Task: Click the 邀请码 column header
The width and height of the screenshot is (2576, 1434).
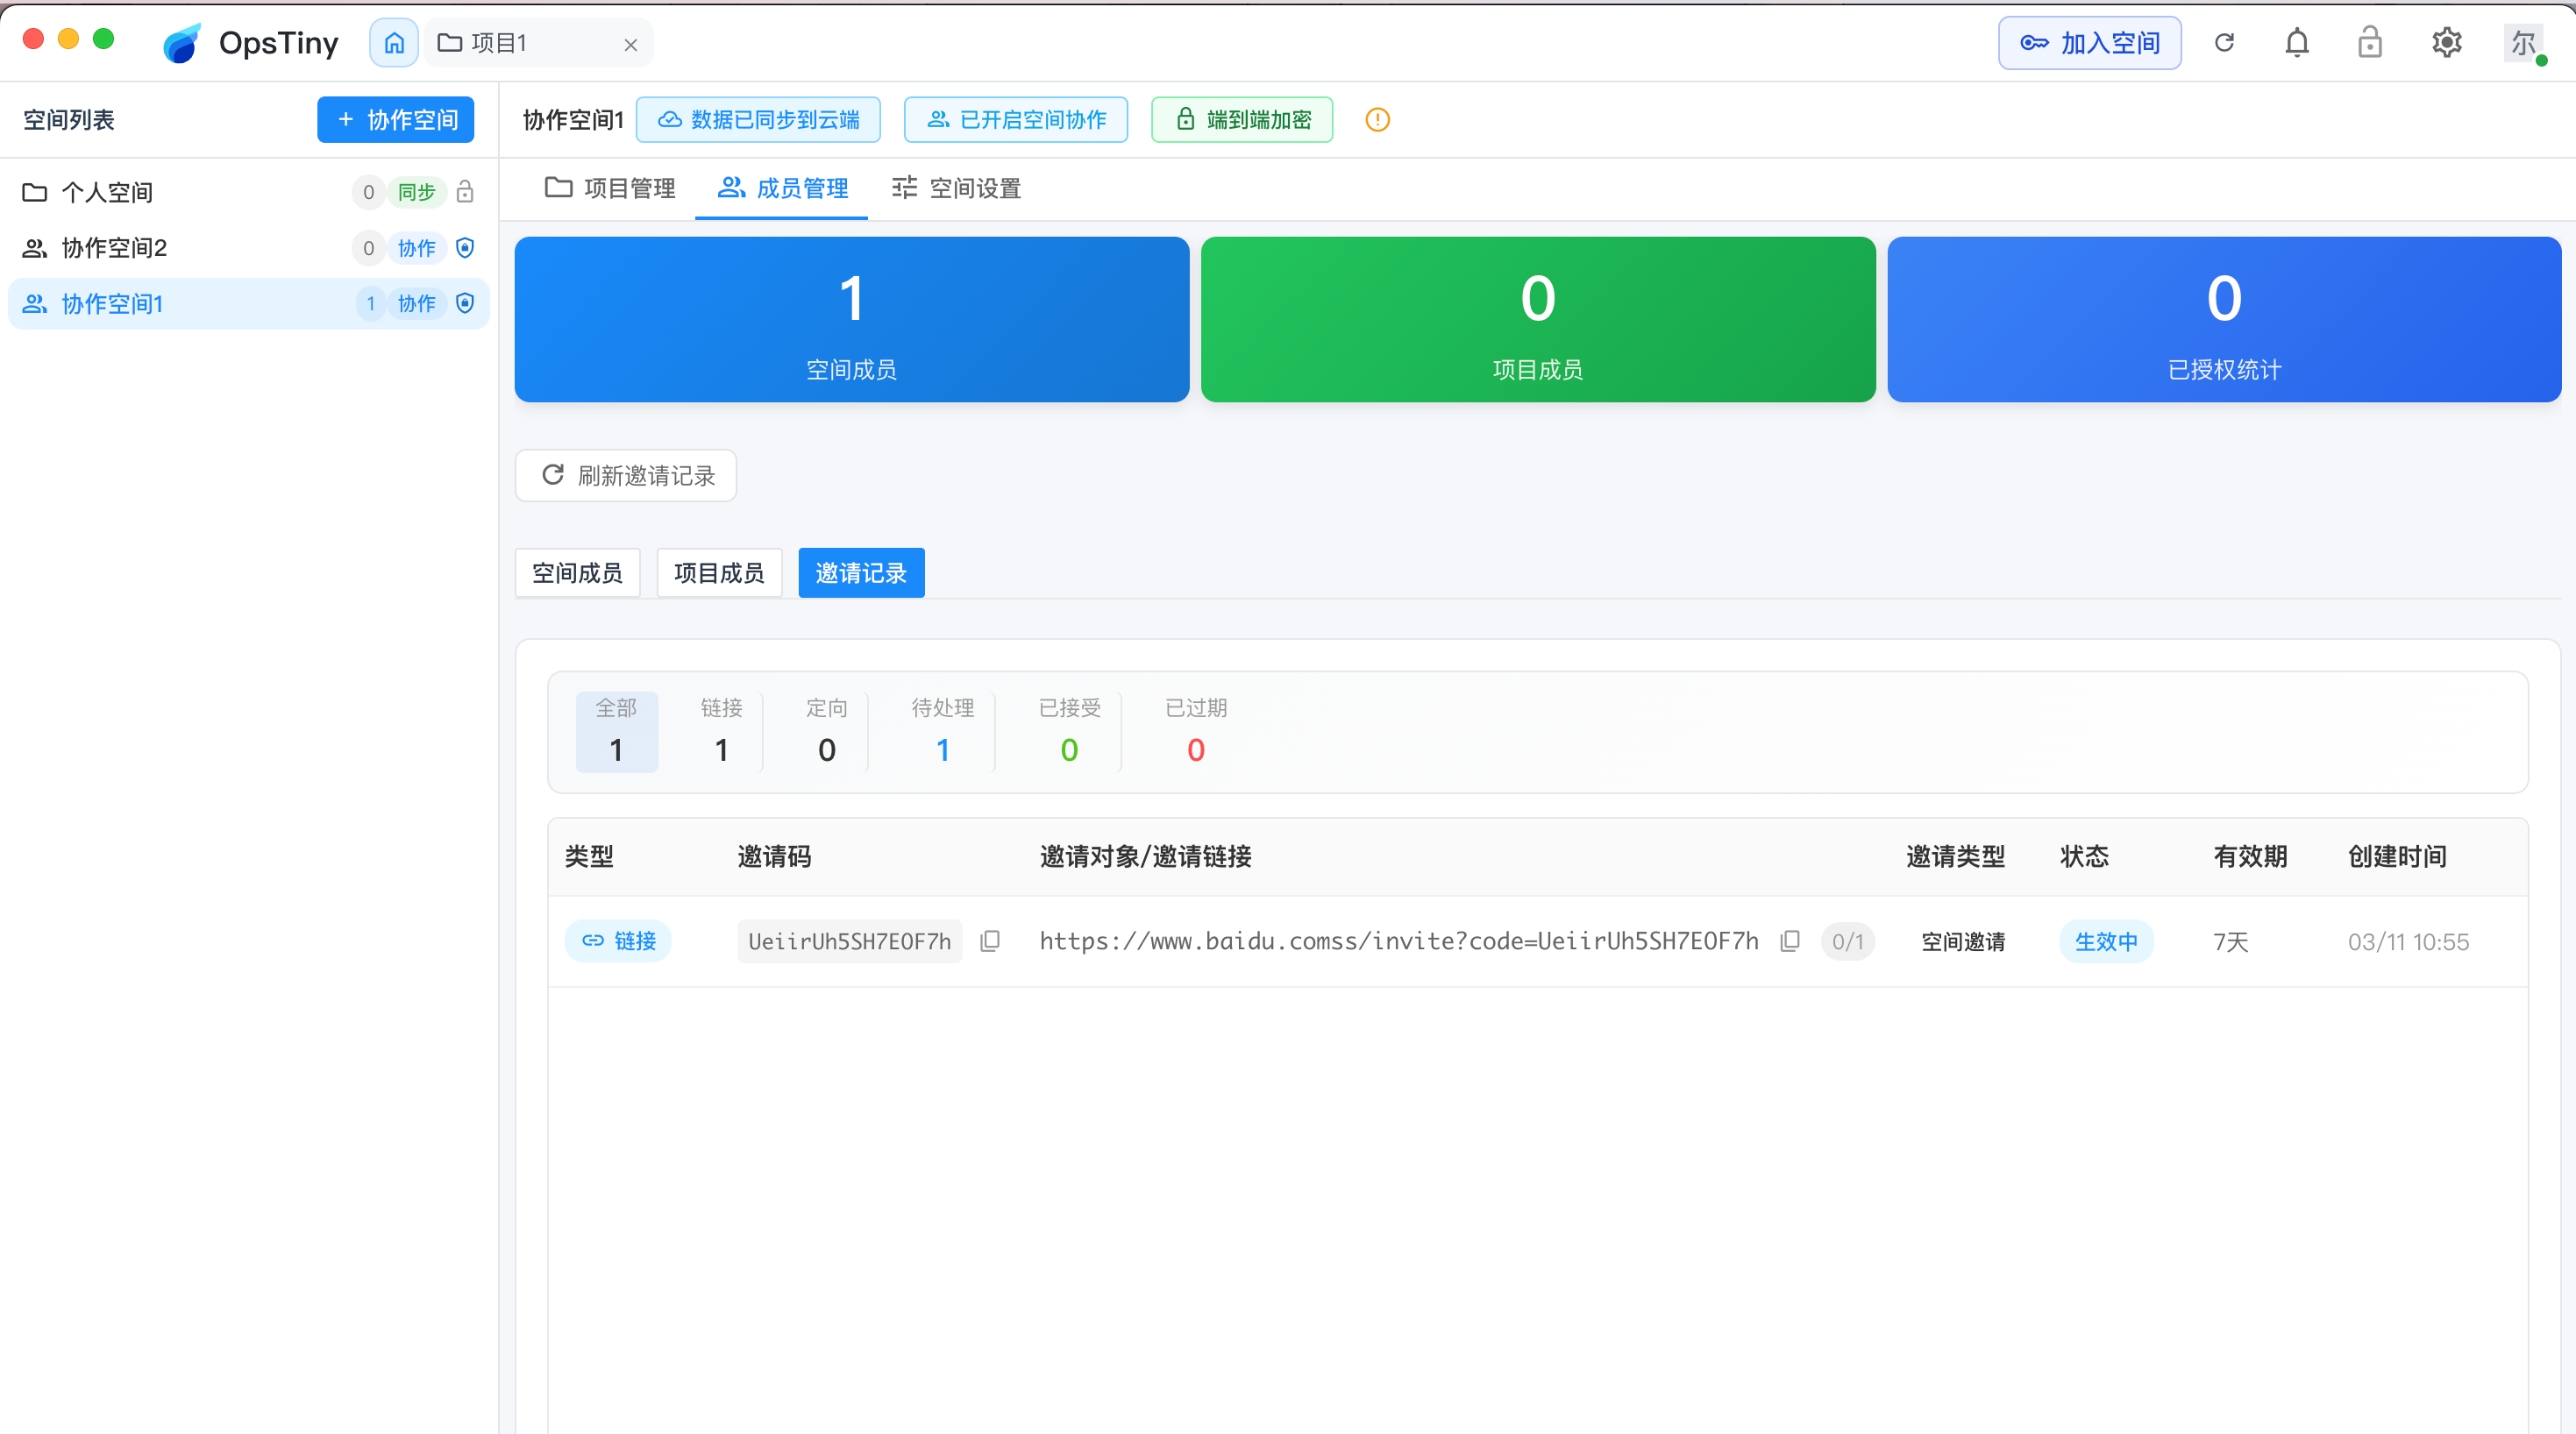Action: click(774, 857)
